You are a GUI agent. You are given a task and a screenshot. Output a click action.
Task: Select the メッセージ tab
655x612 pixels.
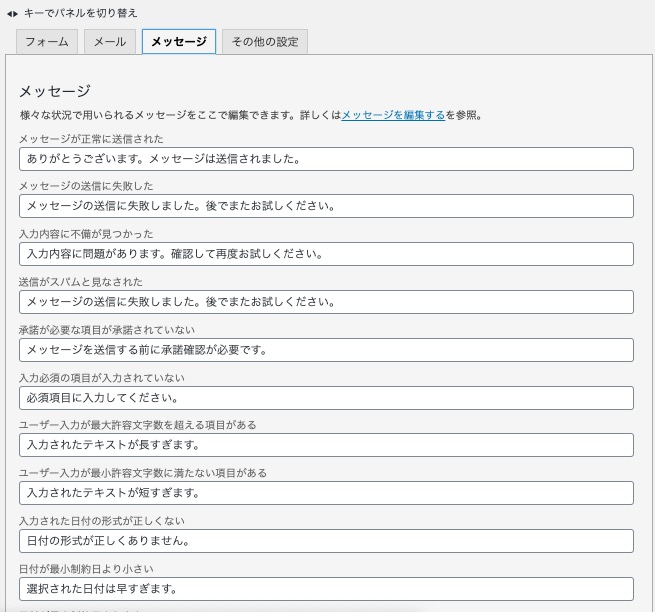(x=179, y=42)
